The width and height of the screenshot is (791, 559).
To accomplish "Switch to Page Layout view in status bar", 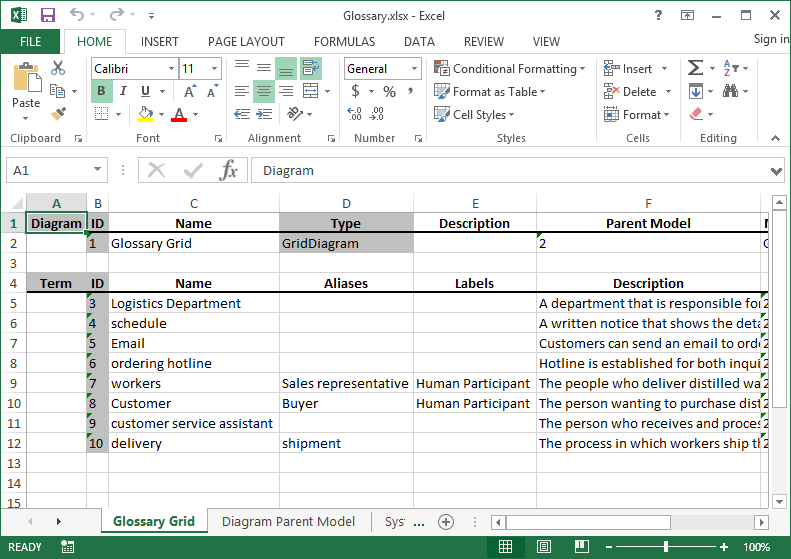I will point(544,547).
